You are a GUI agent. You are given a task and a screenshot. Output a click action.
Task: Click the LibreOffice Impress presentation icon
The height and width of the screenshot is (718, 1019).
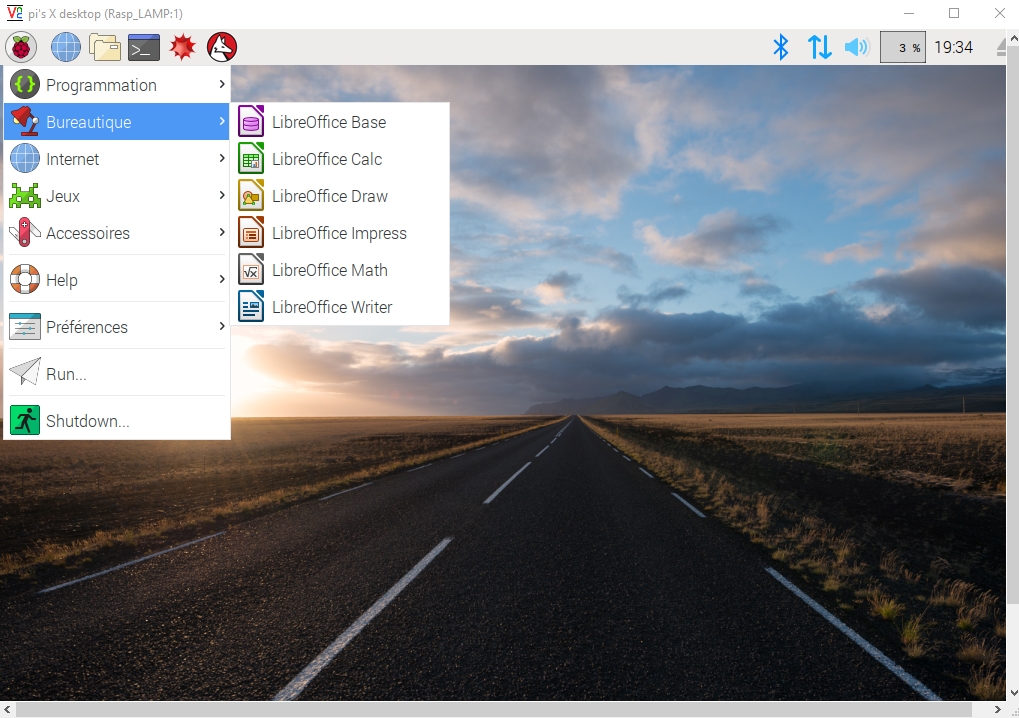point(251,233)
